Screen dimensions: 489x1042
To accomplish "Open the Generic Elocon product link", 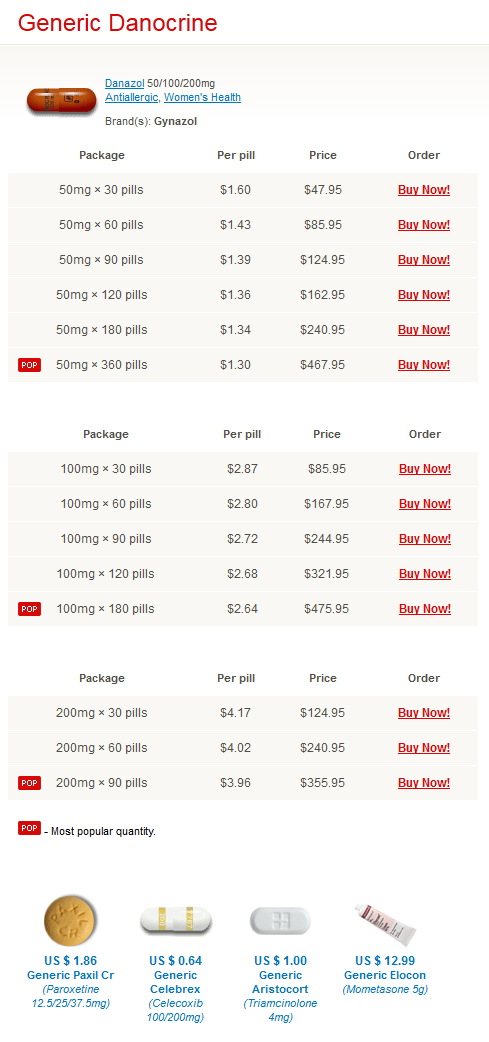I will pos(385,975).
